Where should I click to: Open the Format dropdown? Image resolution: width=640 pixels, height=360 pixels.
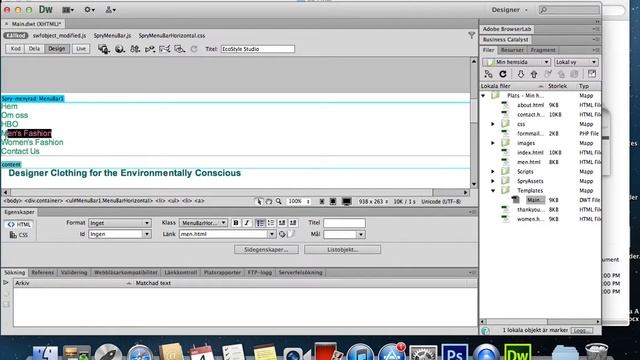coord(120,223)
